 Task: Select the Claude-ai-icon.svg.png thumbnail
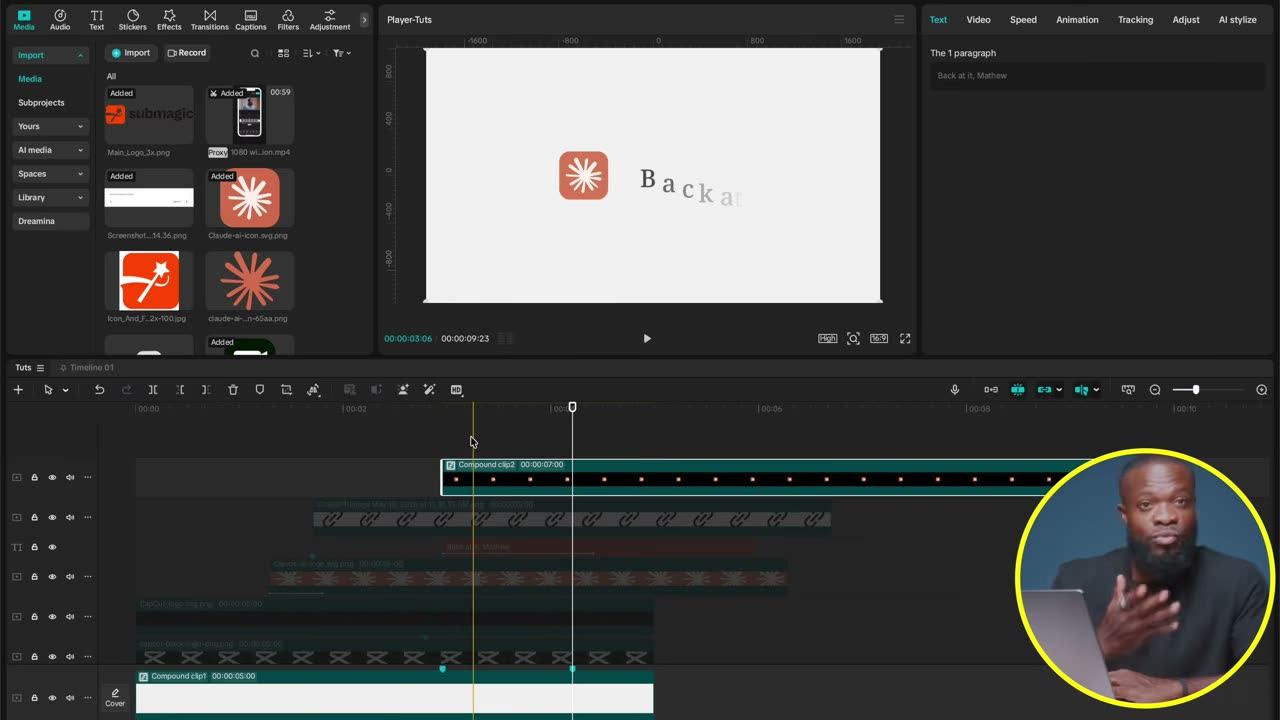click(249, 197)
